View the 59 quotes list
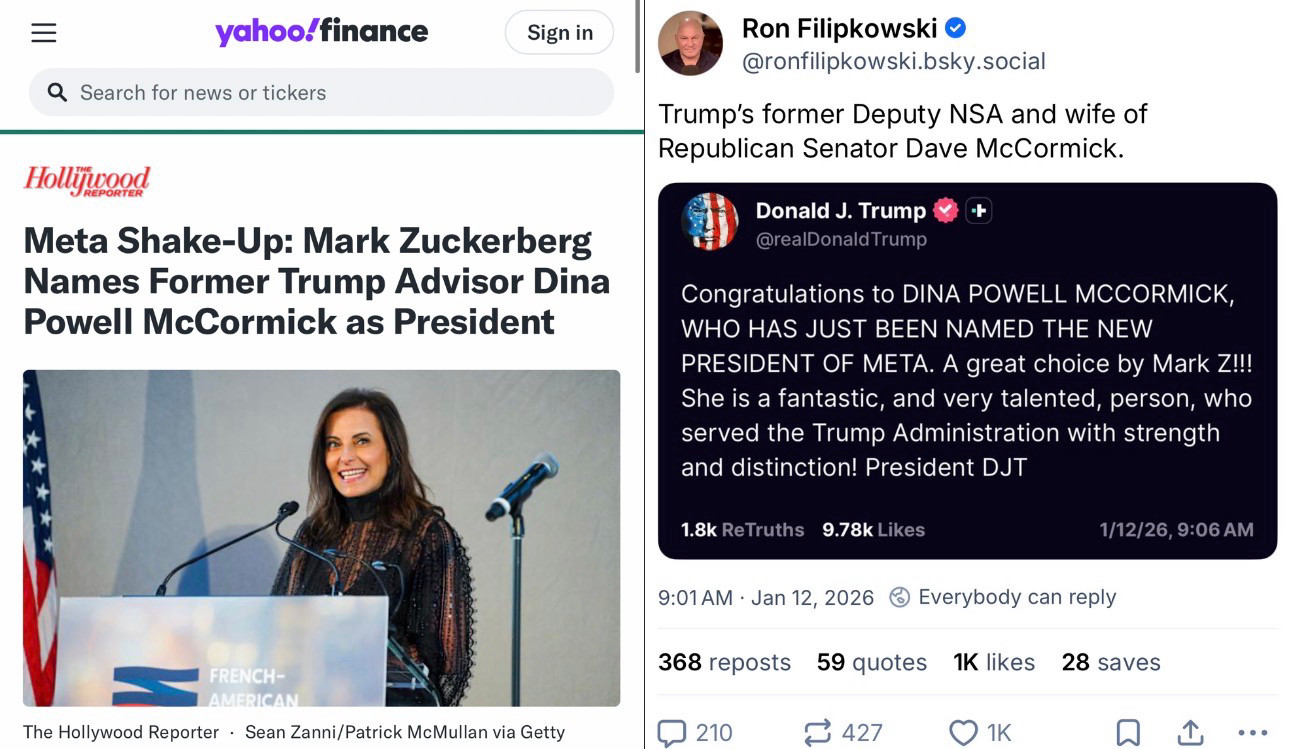Screen dimensions: 1290x749 (871, 662)
